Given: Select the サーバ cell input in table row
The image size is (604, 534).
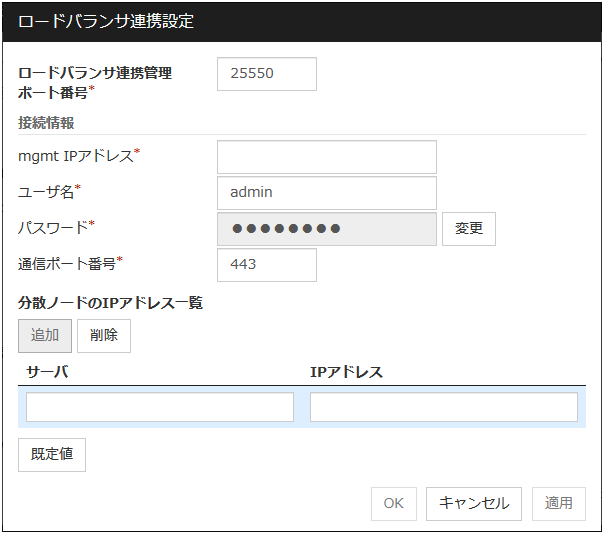Looking at the screenshot, I should [x=160, y=407].
